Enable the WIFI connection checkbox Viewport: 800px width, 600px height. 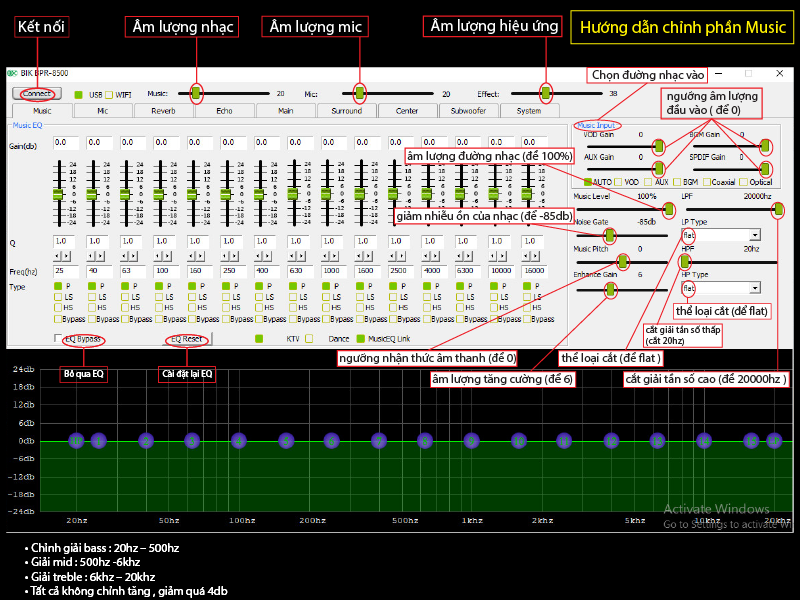(x=109, y=95)
